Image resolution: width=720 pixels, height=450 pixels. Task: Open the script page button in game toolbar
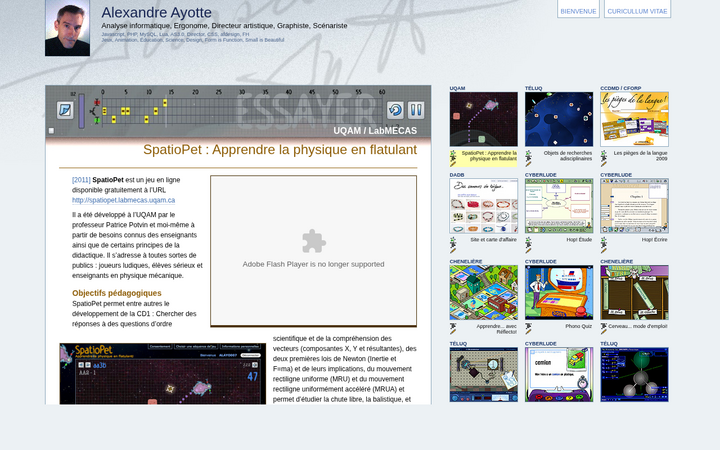[x=65, y=110]
